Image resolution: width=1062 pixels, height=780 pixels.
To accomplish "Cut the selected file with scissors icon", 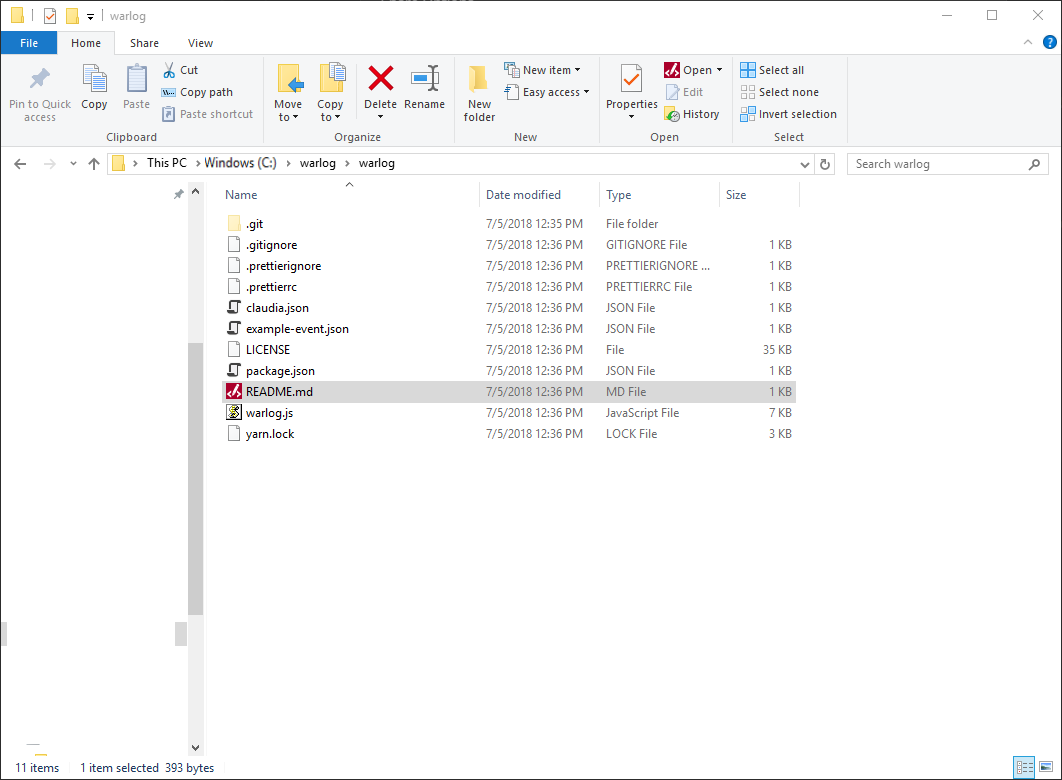I will pos(169,70).
